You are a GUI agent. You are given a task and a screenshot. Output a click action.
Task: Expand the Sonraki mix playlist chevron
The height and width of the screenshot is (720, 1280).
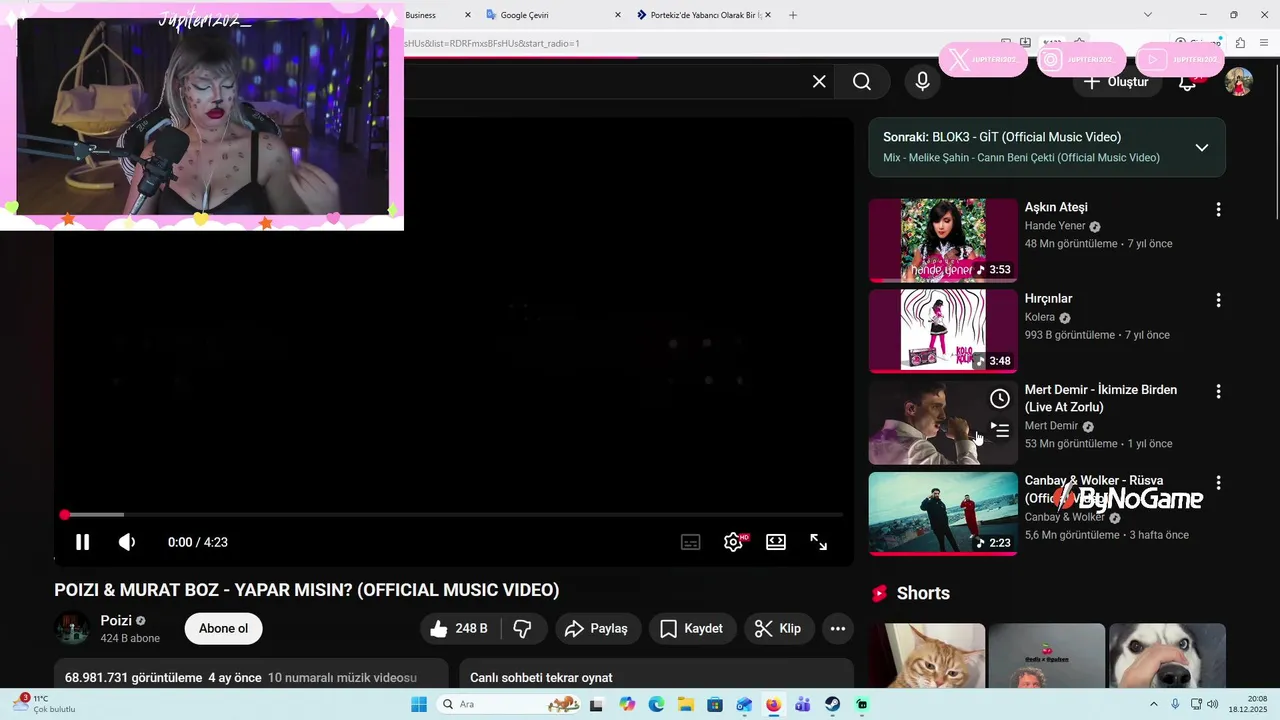point(1202,147)
